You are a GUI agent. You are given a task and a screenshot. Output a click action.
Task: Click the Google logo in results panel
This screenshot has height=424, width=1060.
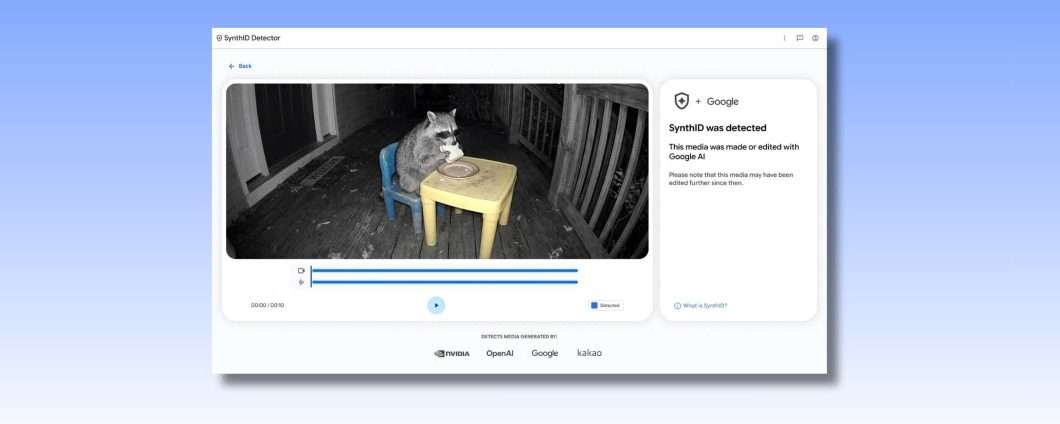[x=723, y=101]
